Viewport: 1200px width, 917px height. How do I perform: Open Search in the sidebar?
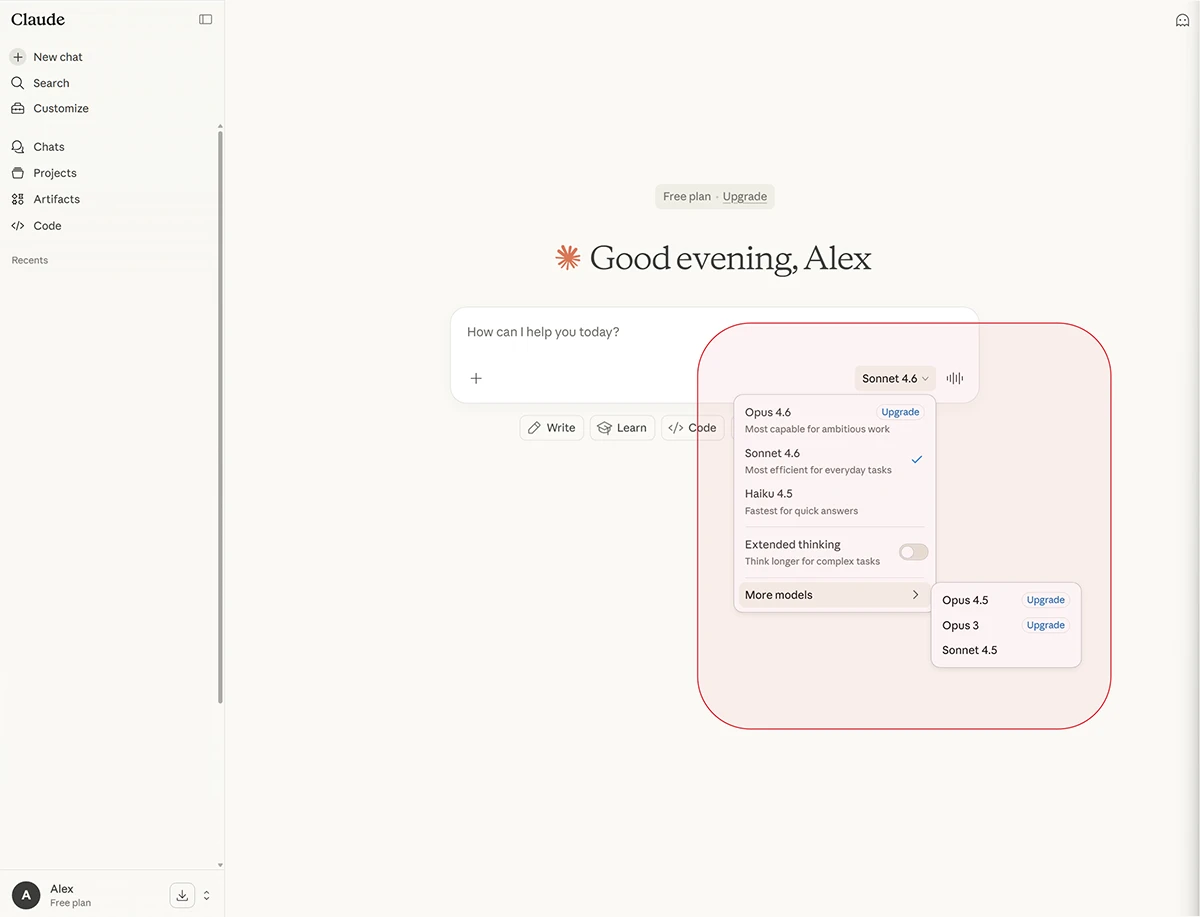point(51,83)
